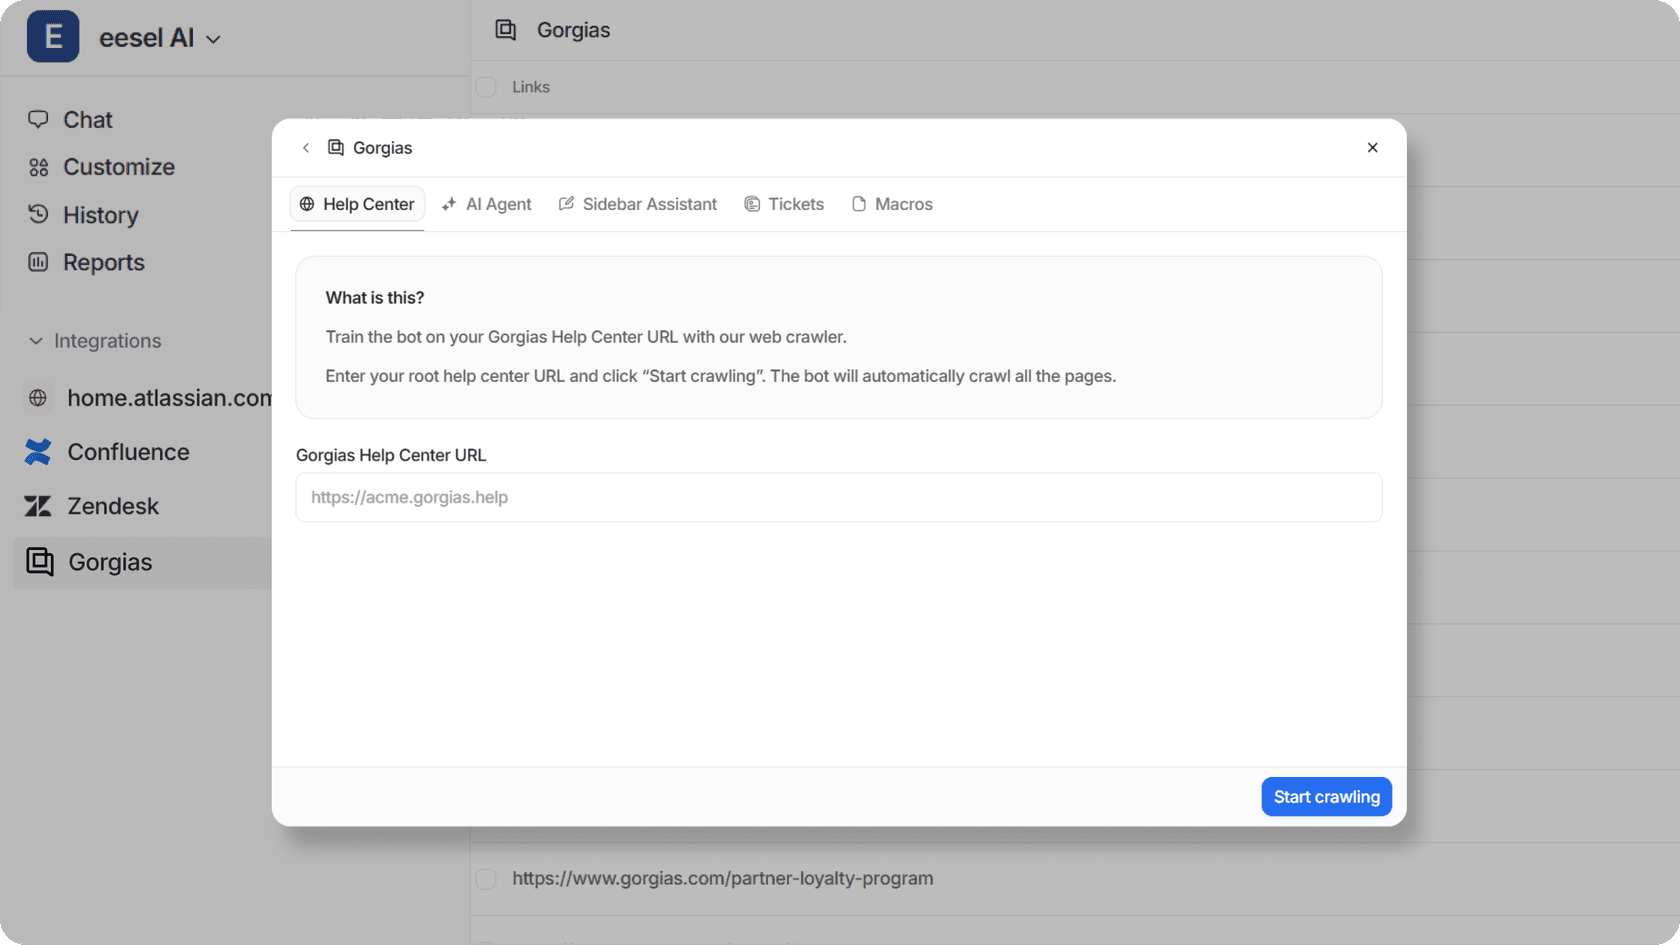Open the gorgias.com/partner-loyalty-program link
The height and width of the screenshot is (945, 1680).
723,878
